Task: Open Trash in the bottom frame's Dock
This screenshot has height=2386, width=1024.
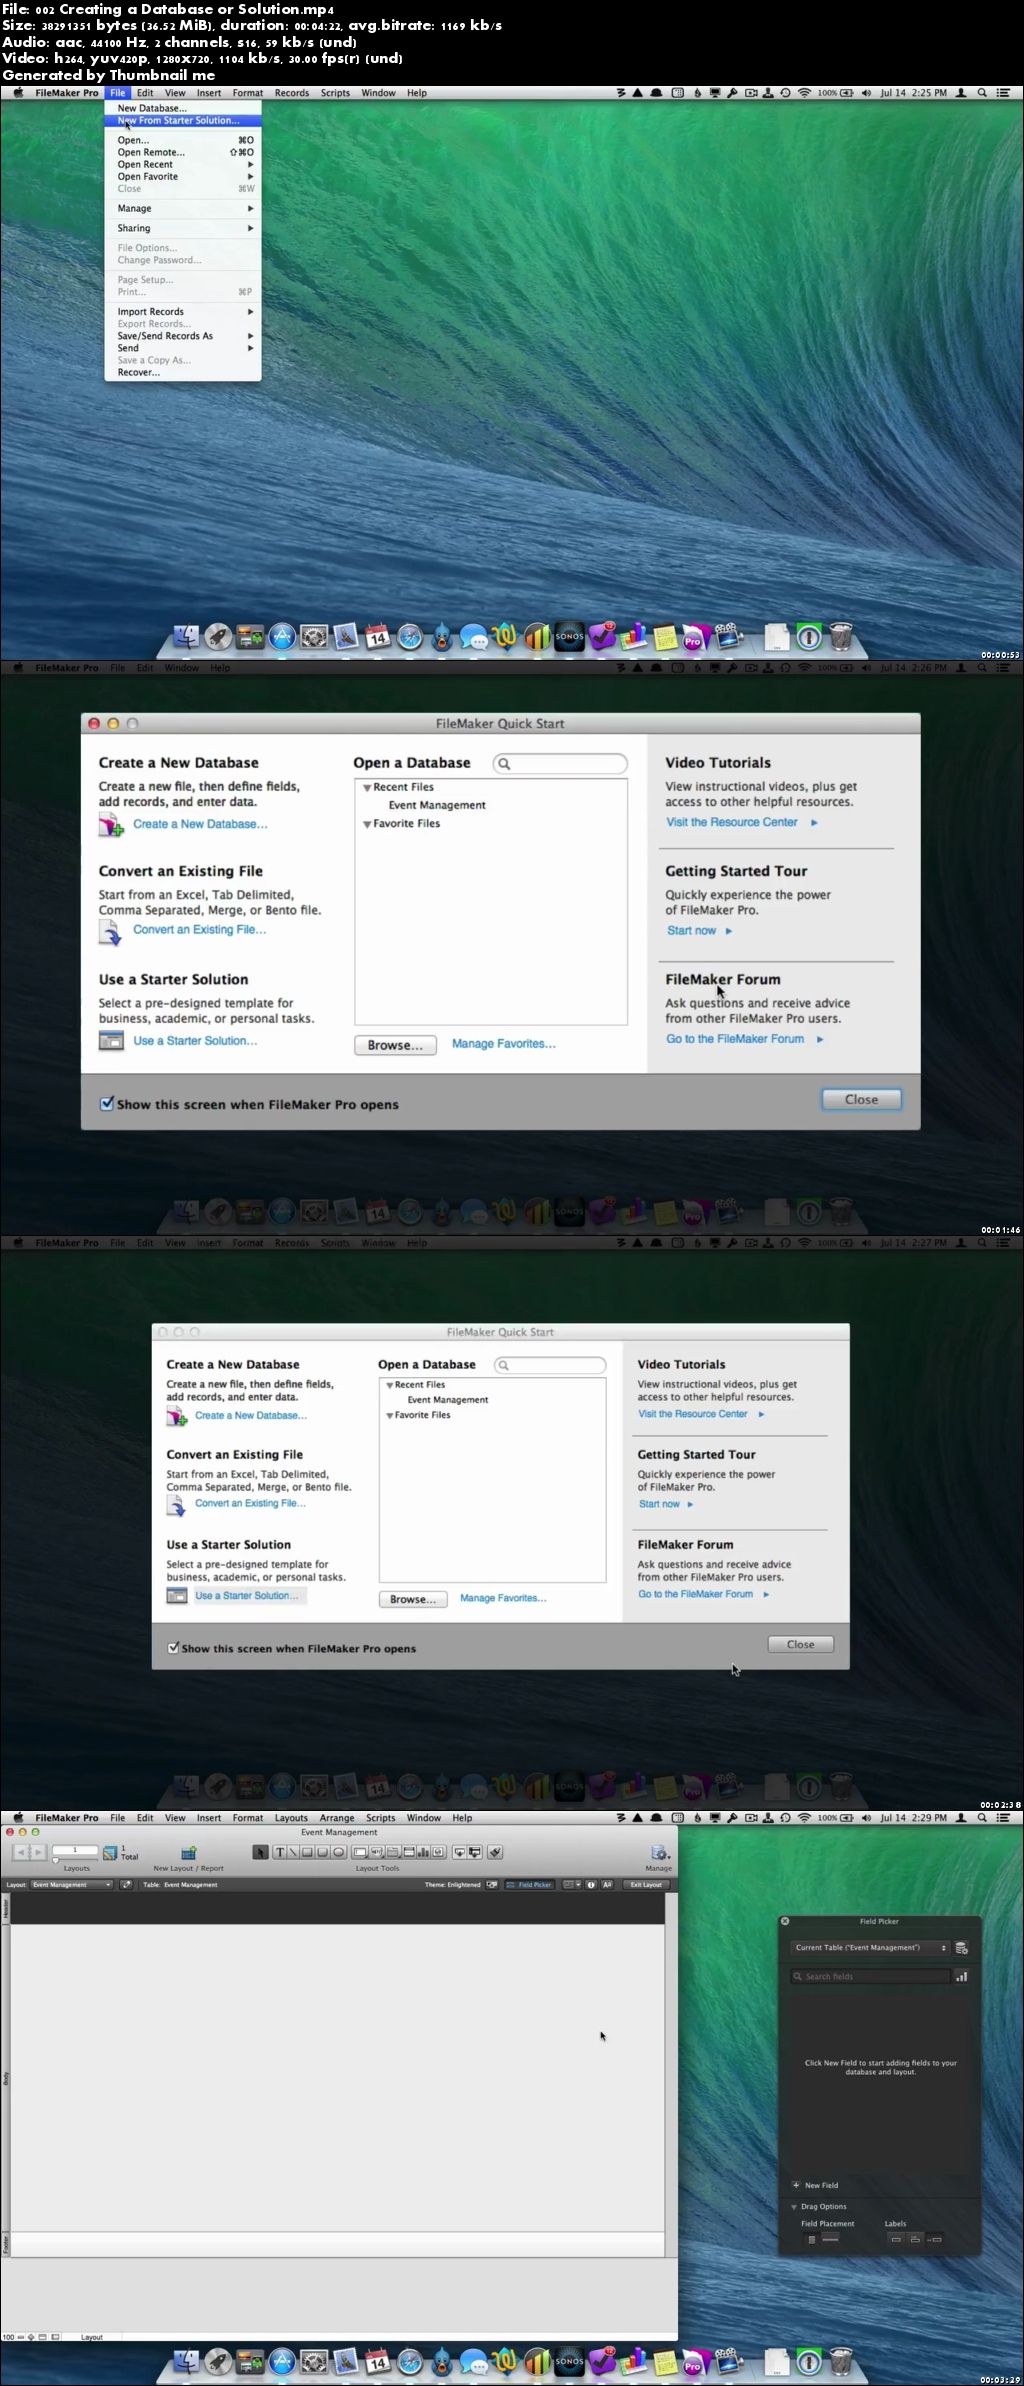Action: point(841,2362)
